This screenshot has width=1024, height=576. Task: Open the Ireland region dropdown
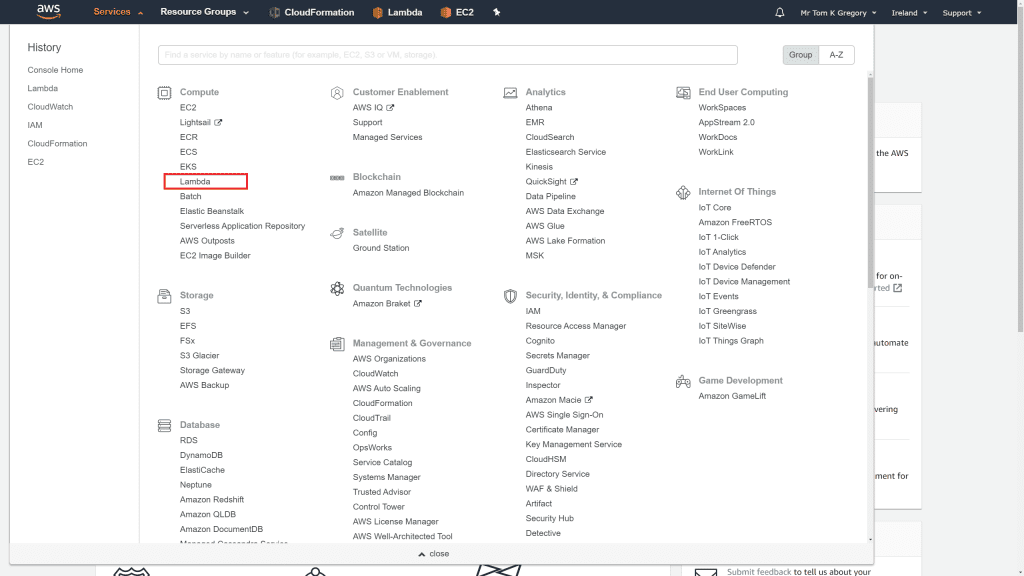click(x=910, y=13)
